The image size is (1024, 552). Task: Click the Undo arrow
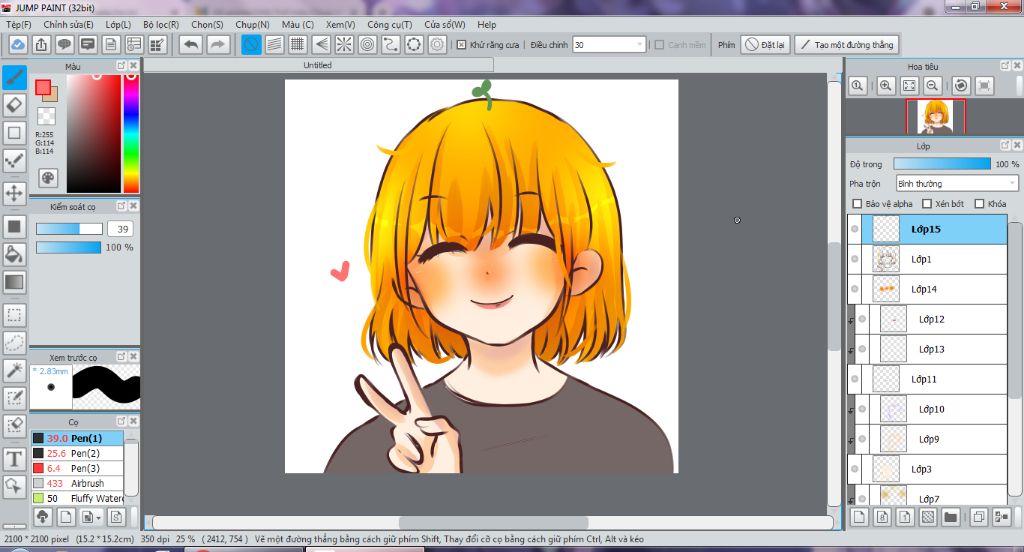[x=191, y=44]
